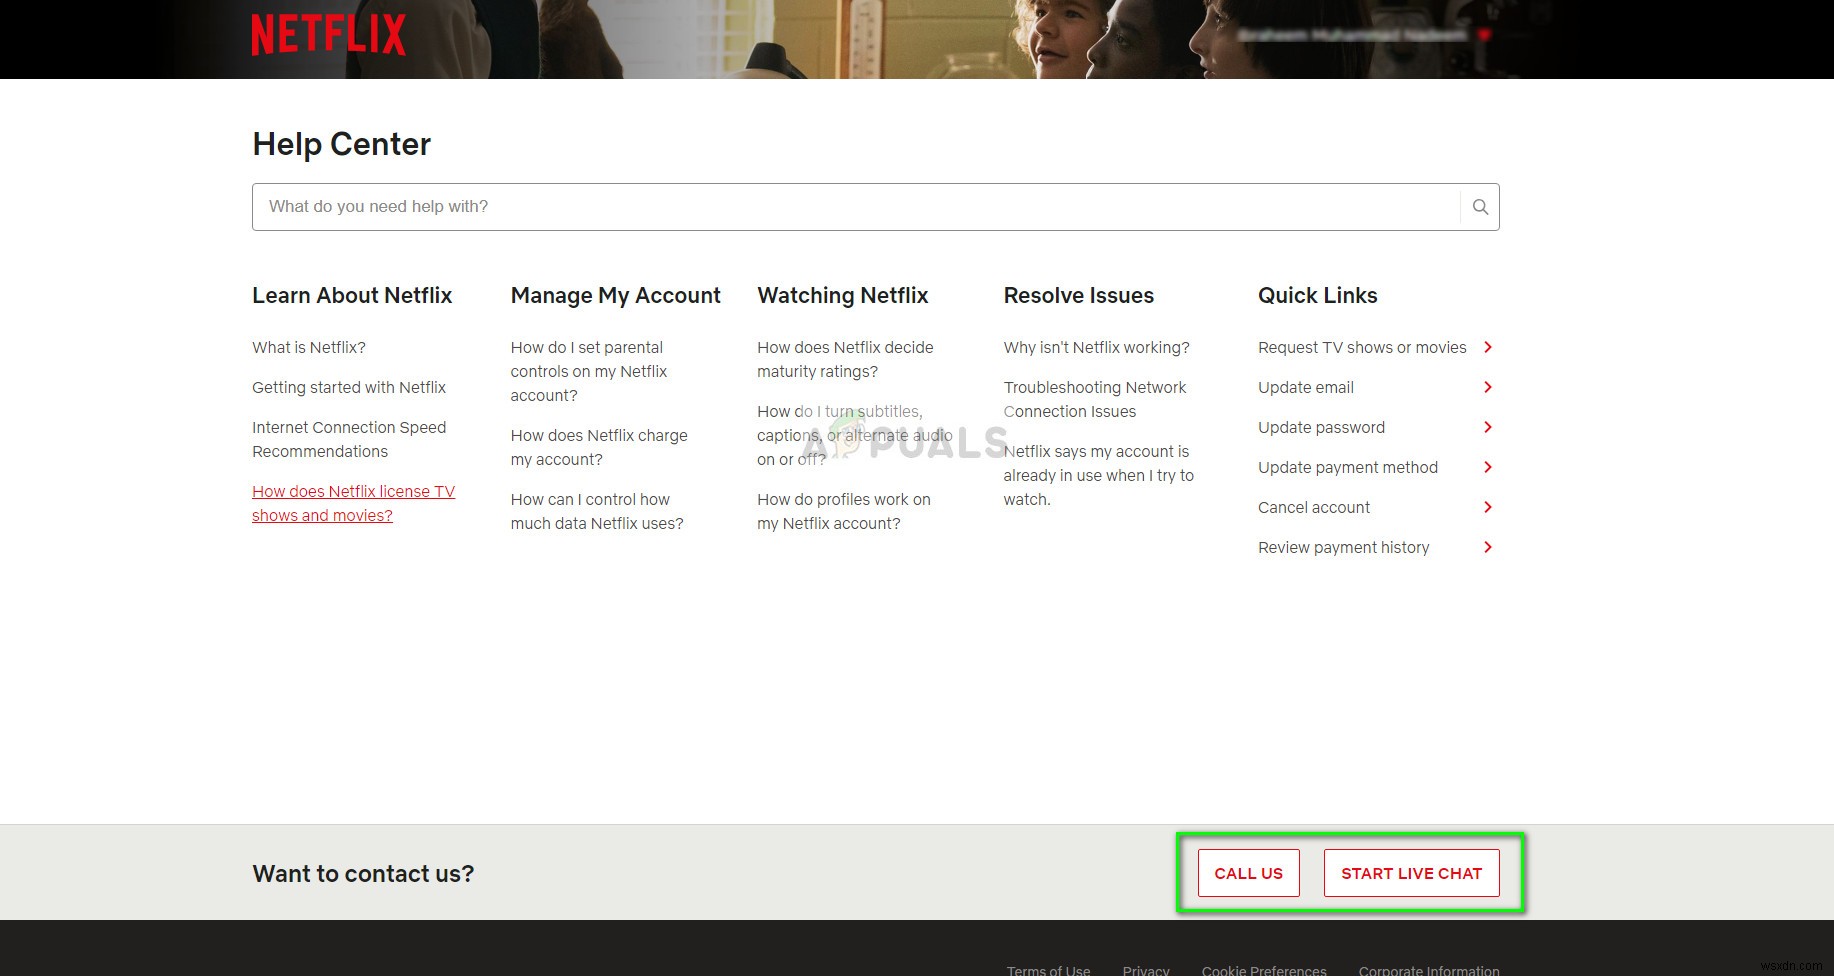The image size is (1834, 976).
Task: Click chevron beside Update email
Action: coord(1488,387)
